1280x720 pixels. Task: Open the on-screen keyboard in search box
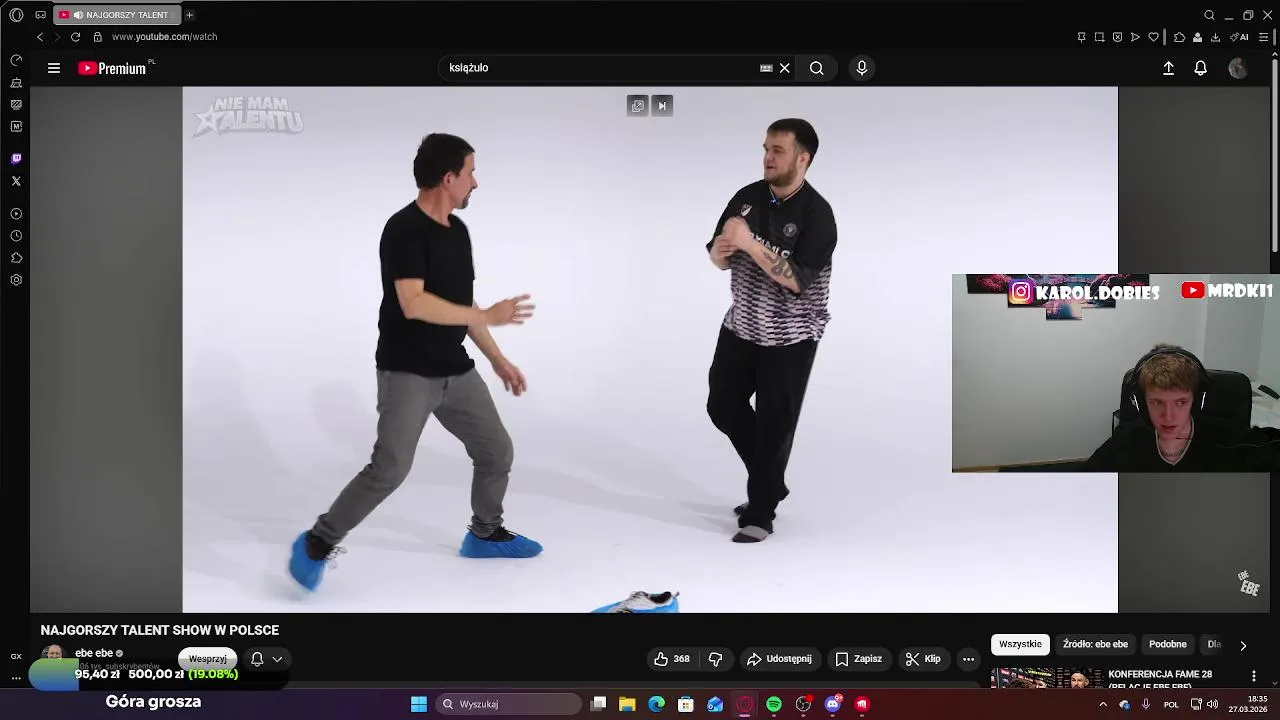[x=766, y=68]
